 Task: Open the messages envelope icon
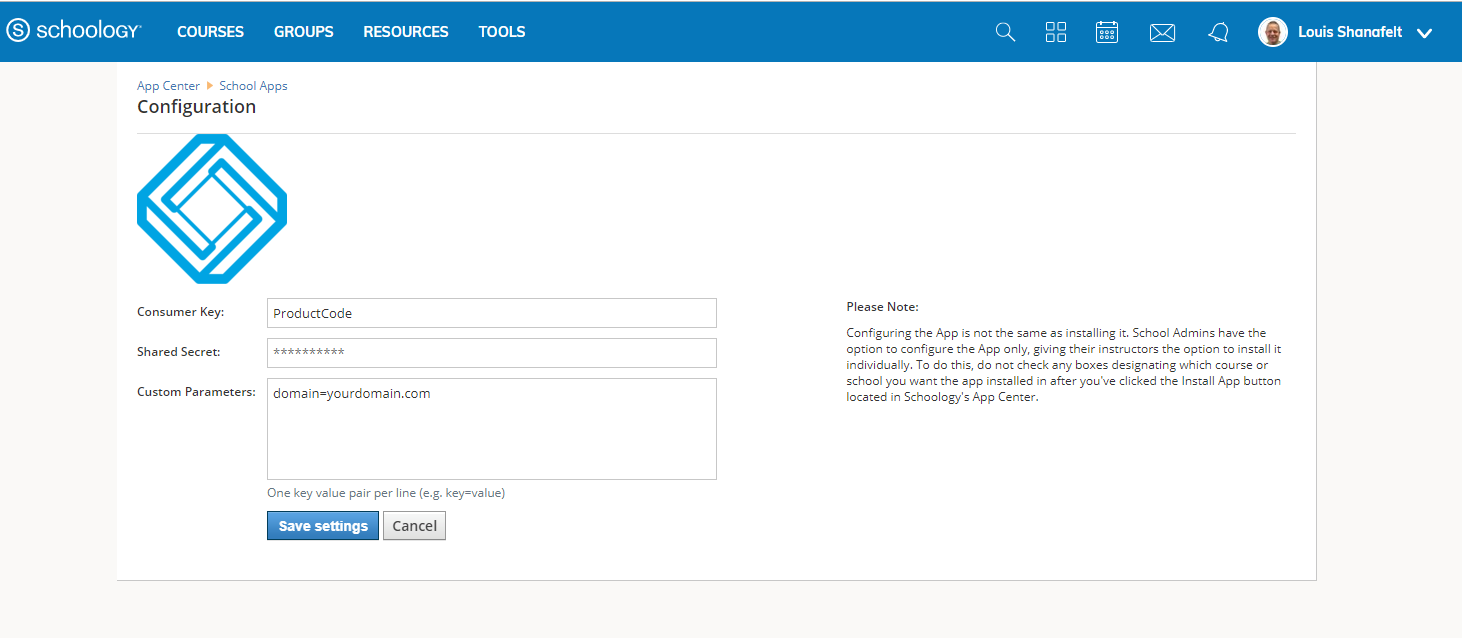pos(1162,33)
